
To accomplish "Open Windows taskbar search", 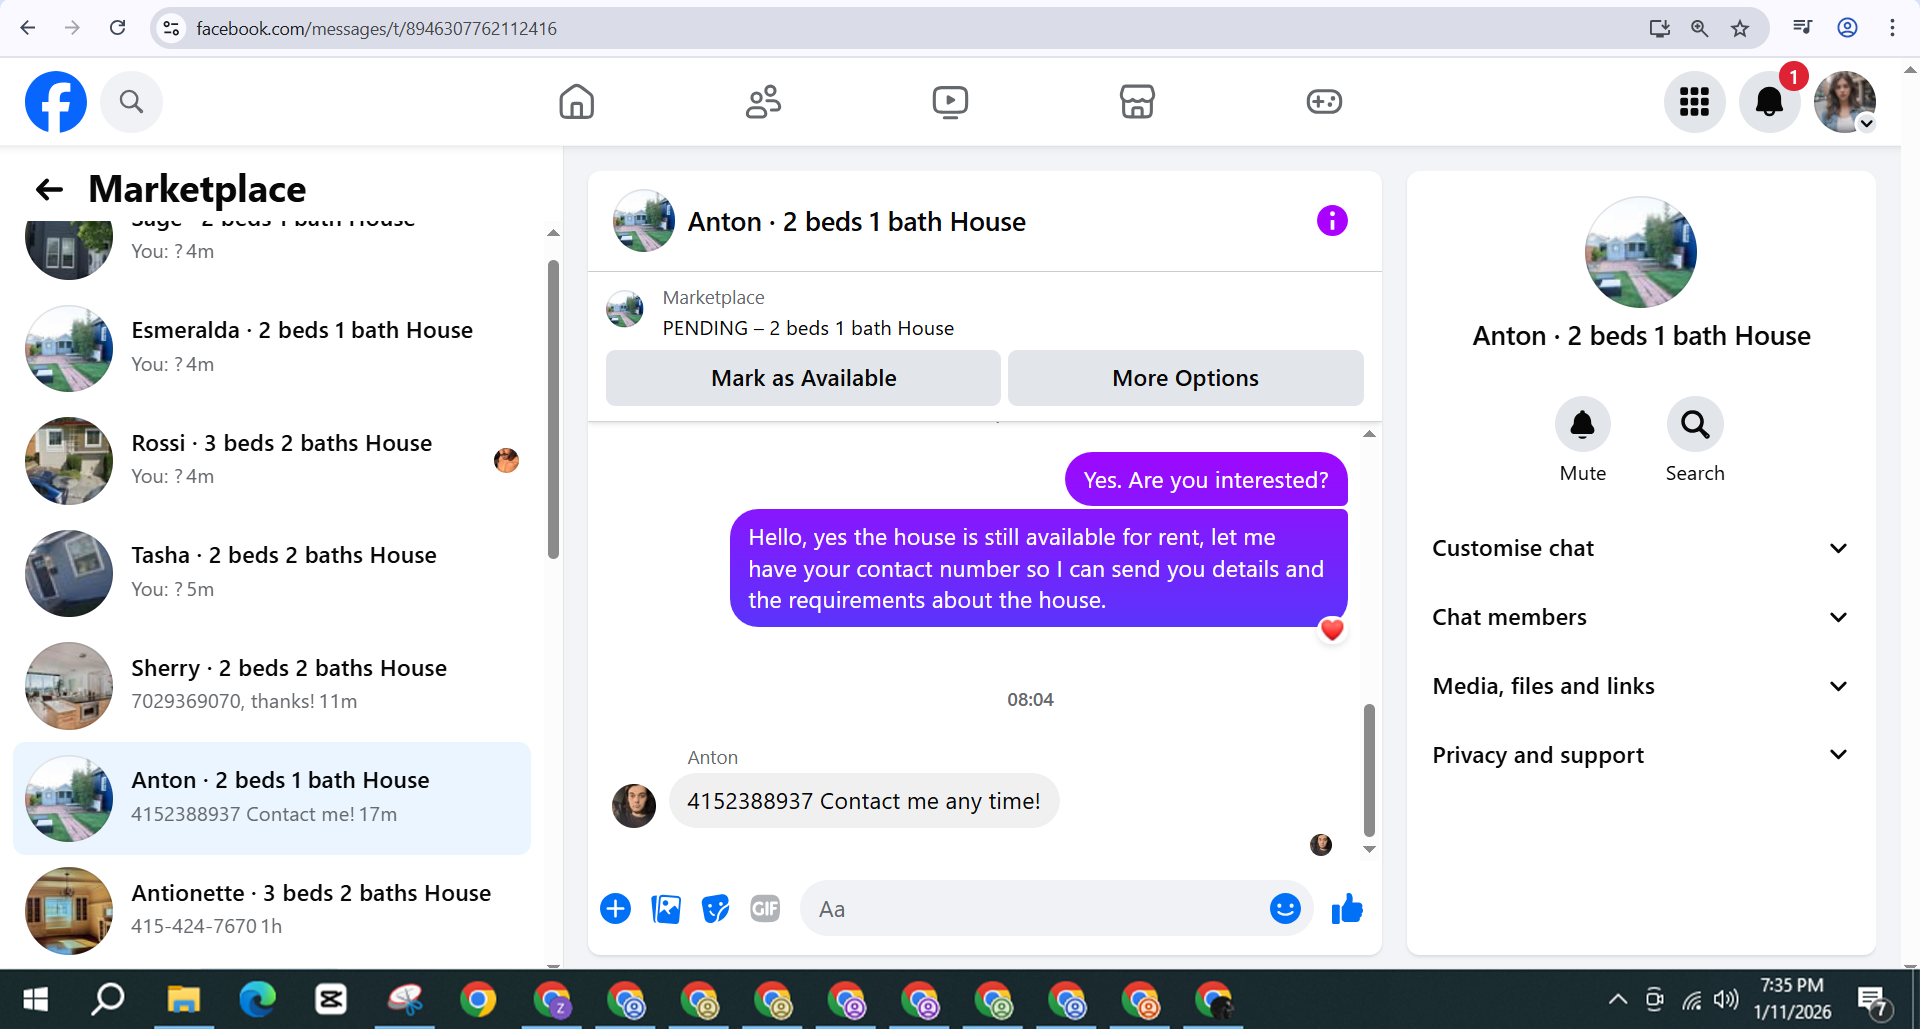I will (x=109, y=999).
